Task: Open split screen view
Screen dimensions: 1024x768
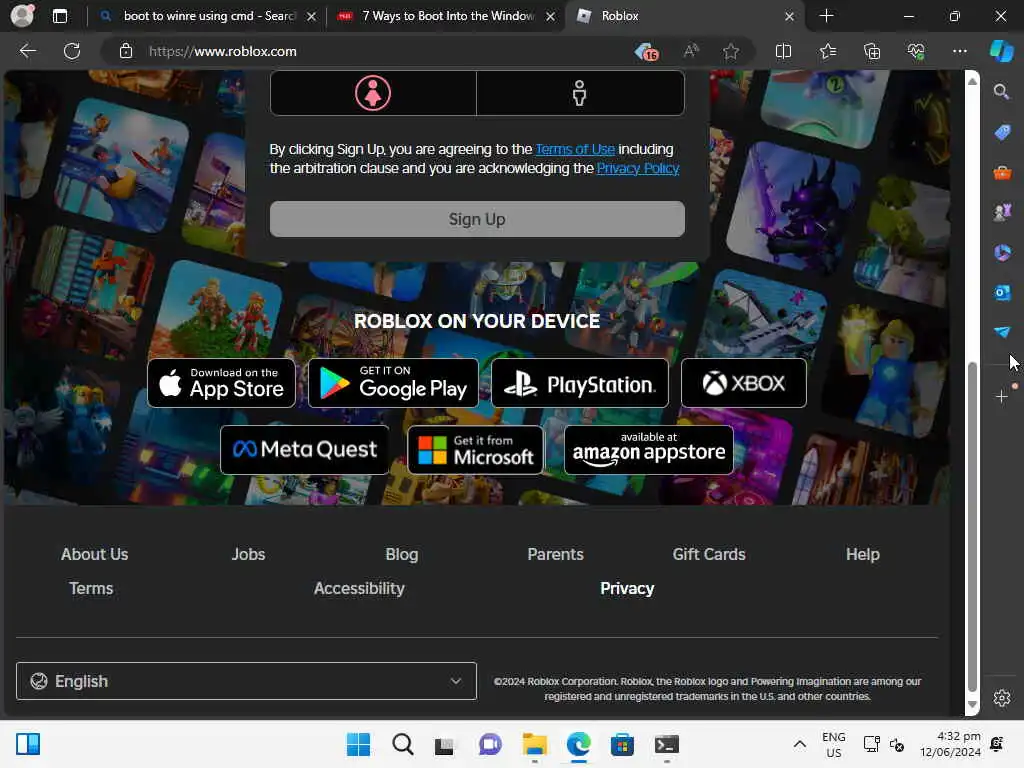Action: click(783, 51)
